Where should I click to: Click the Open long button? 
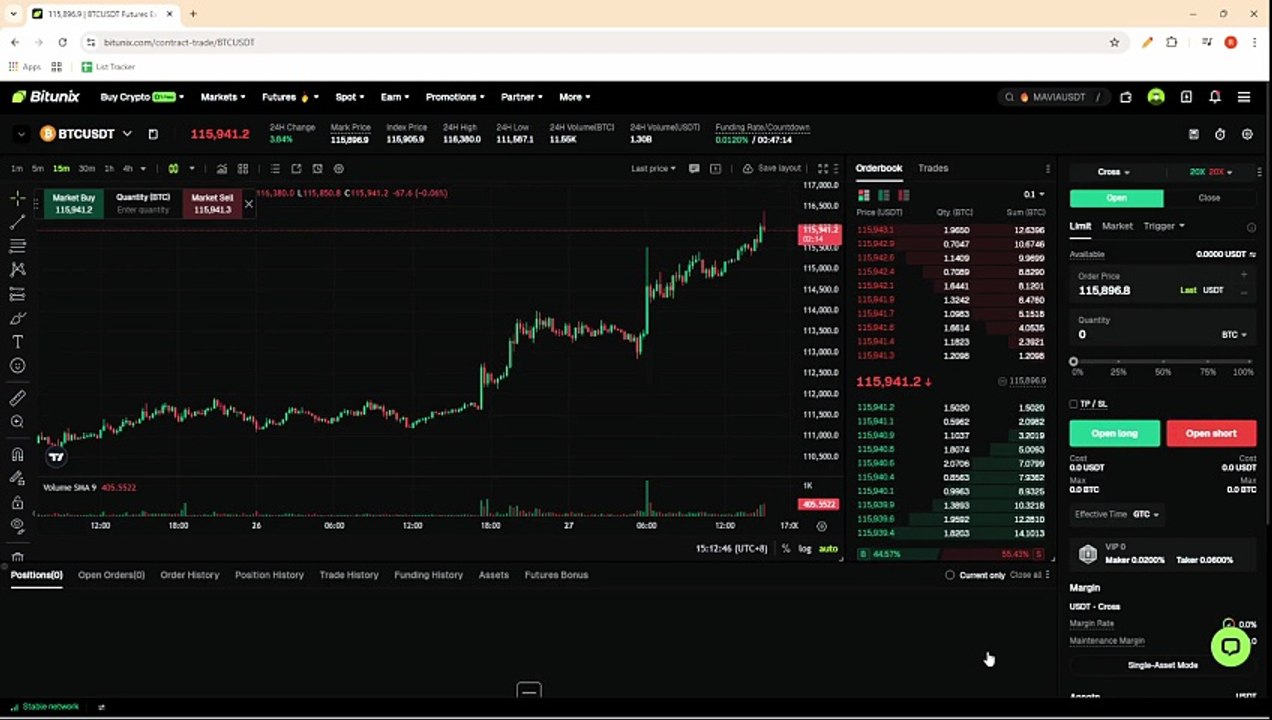tap(1114, 434)
